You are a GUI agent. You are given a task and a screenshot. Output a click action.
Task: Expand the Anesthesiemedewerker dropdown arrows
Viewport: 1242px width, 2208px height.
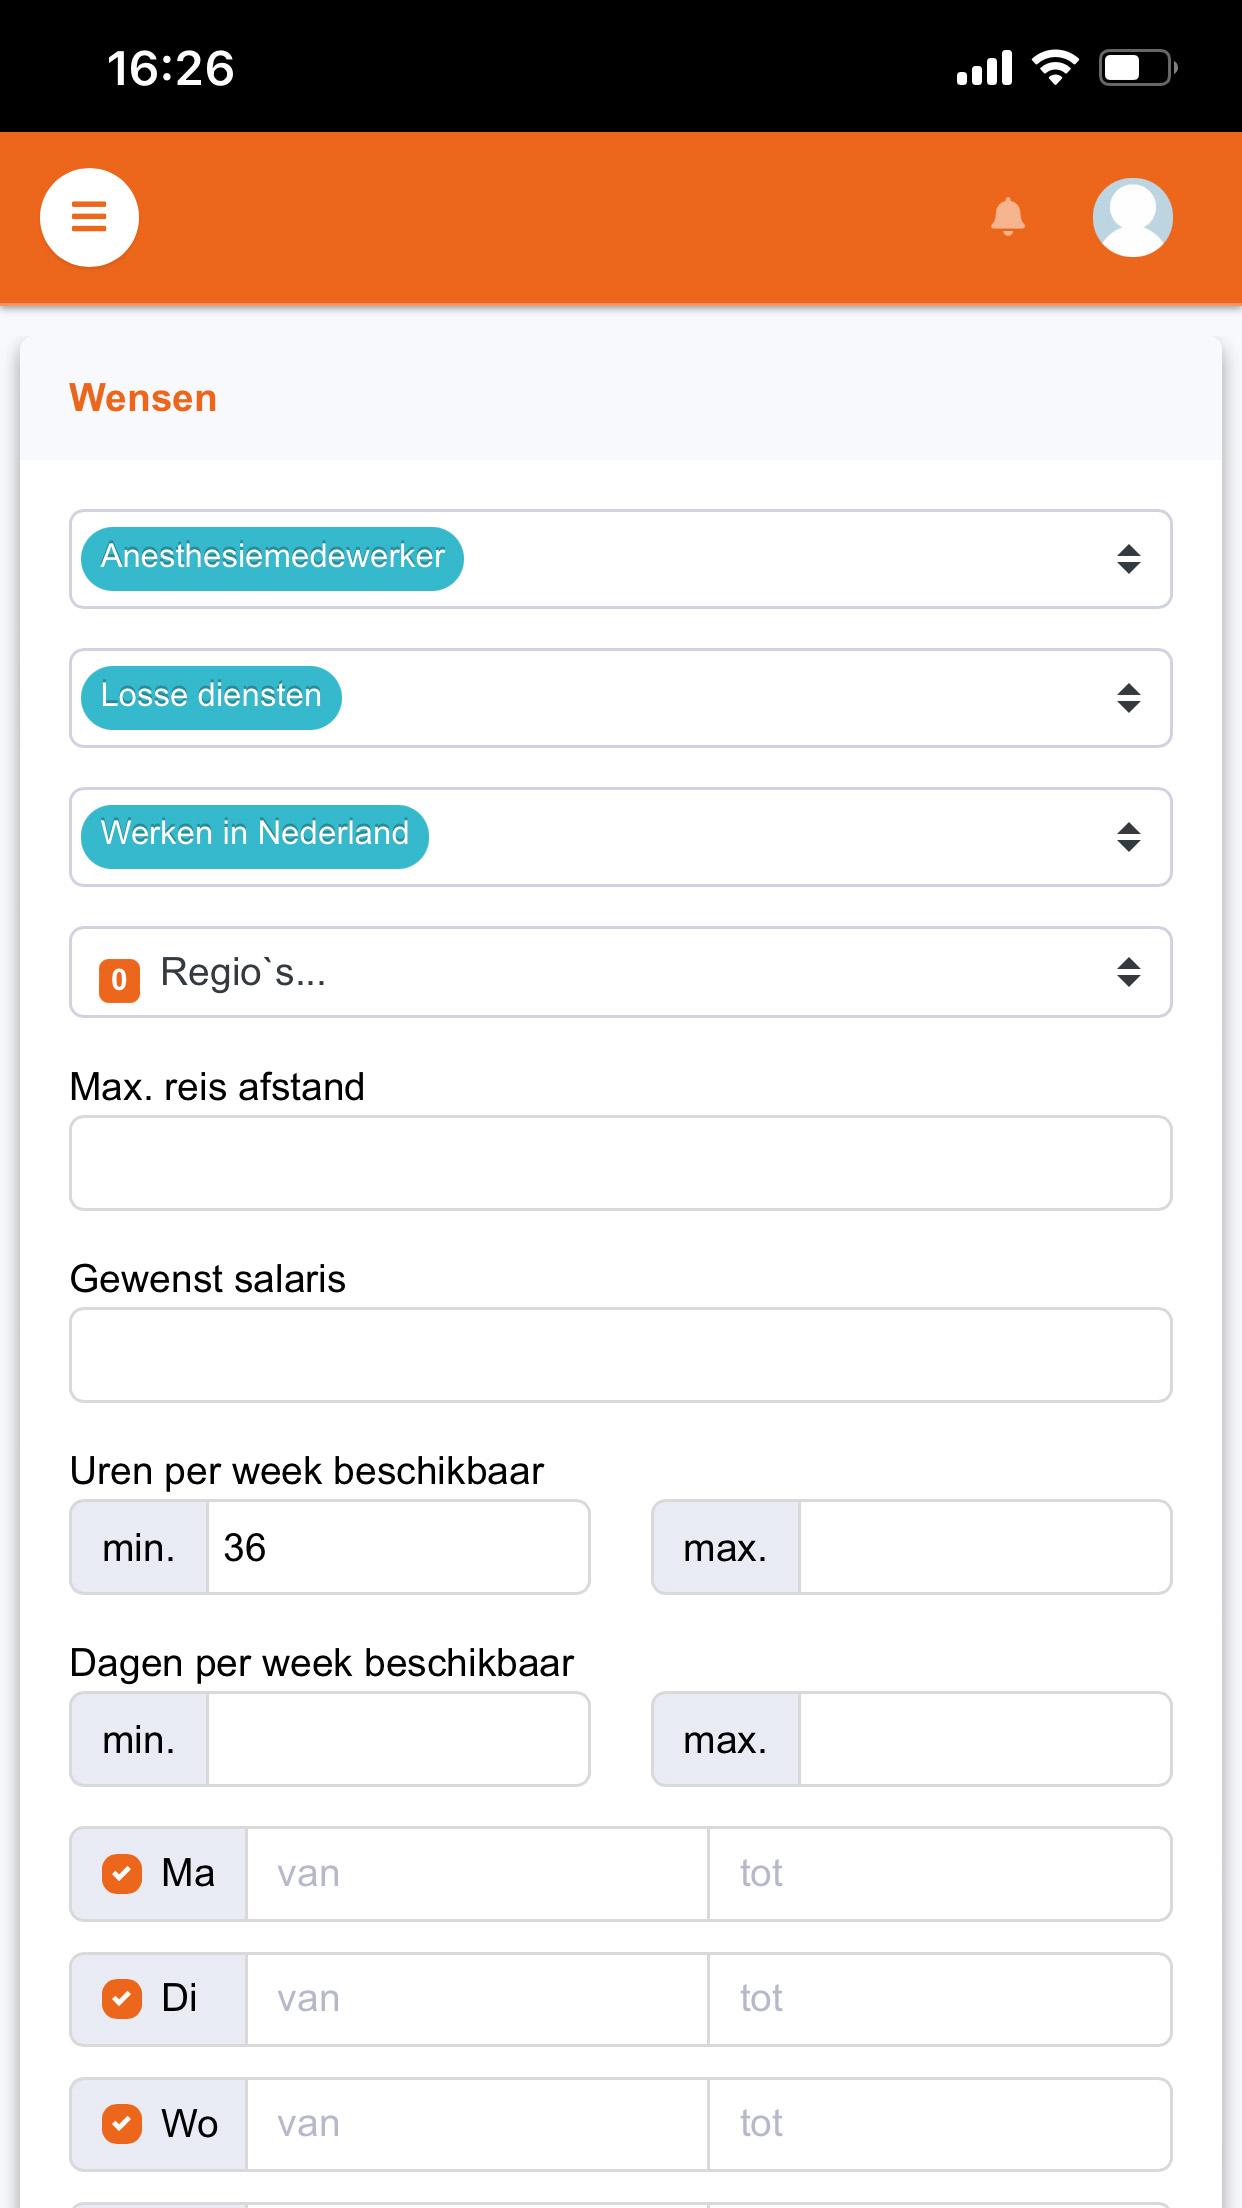1128,559
